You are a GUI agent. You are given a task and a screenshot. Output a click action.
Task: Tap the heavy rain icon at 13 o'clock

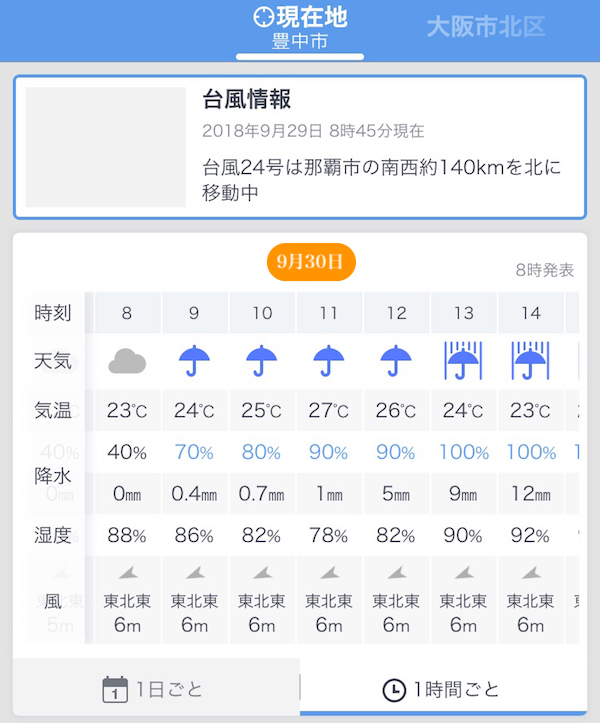[464, 360]
